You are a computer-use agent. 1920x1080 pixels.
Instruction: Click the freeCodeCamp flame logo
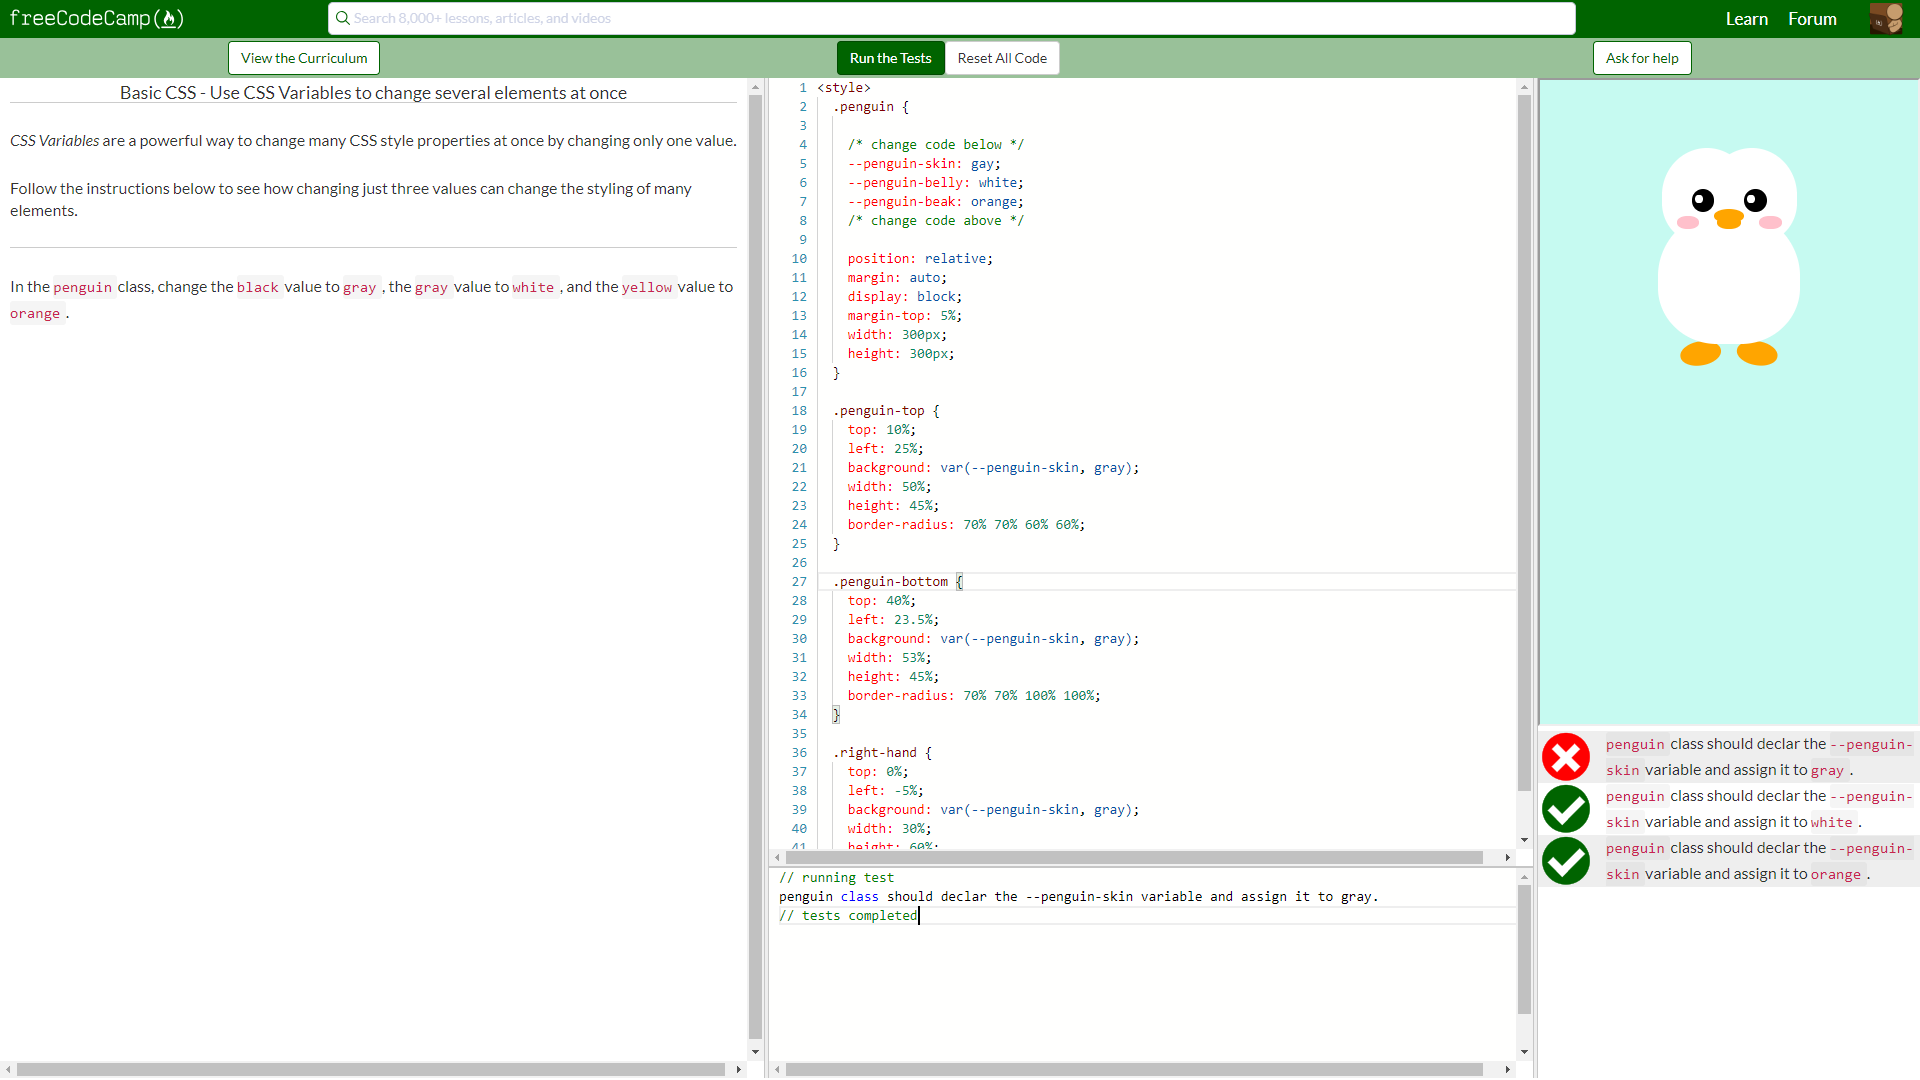coord(170,18)
